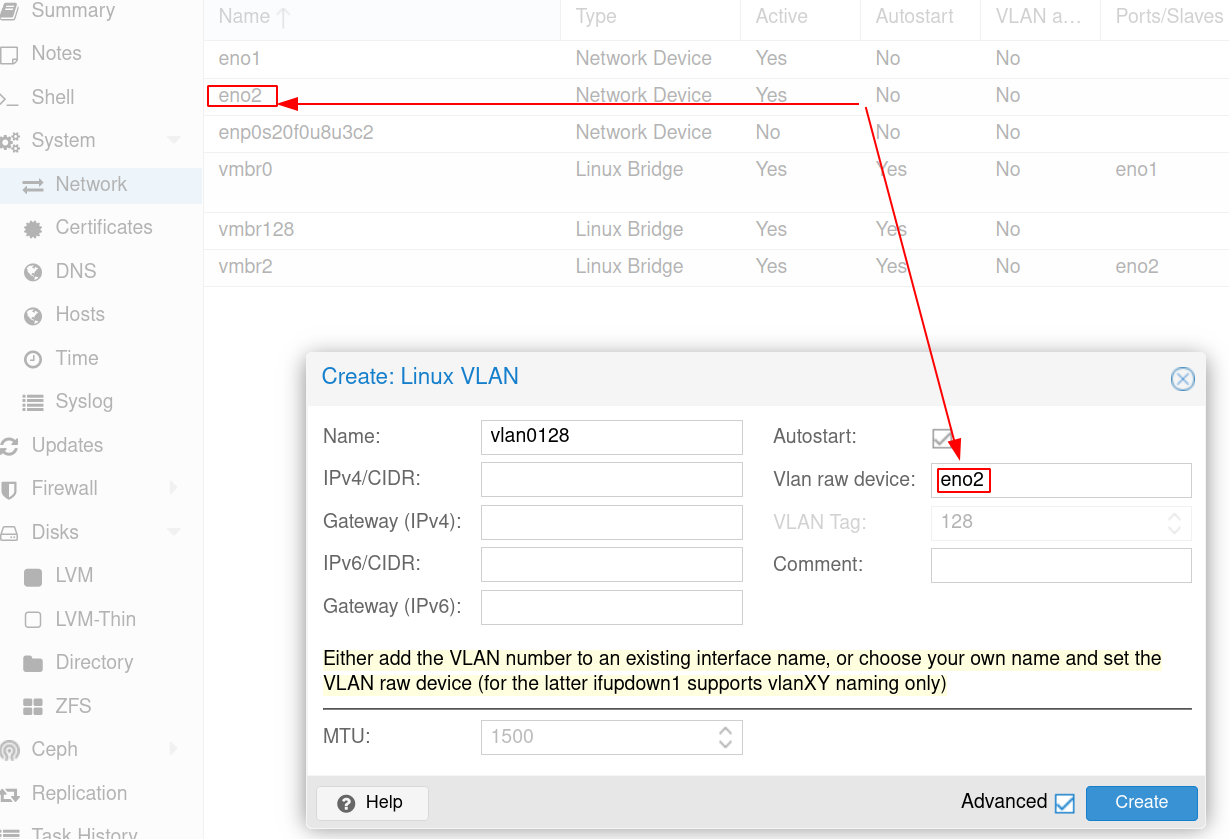The width and height of the screenshot is (1229, 839).
Task: Collapse the System section arrow
Action: [173, 141]
